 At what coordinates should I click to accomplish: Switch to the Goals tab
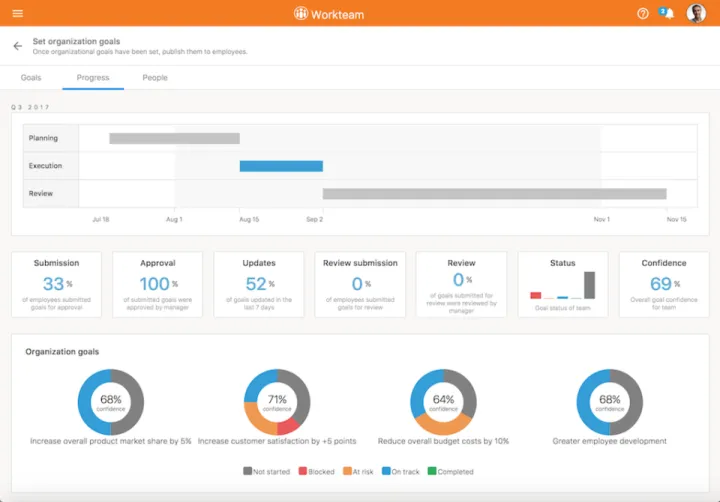pyautogui.click(x=31, y=78)
